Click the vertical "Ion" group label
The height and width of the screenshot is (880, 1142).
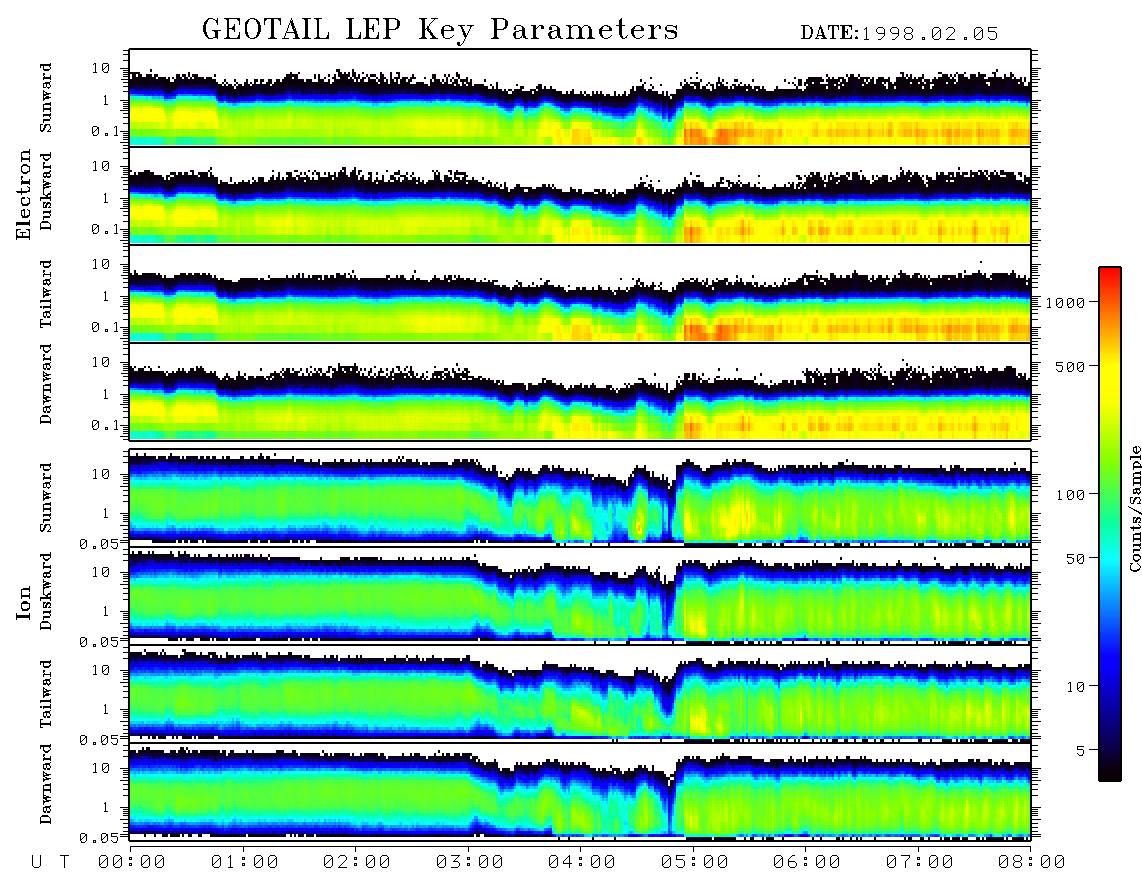point(24,602)
